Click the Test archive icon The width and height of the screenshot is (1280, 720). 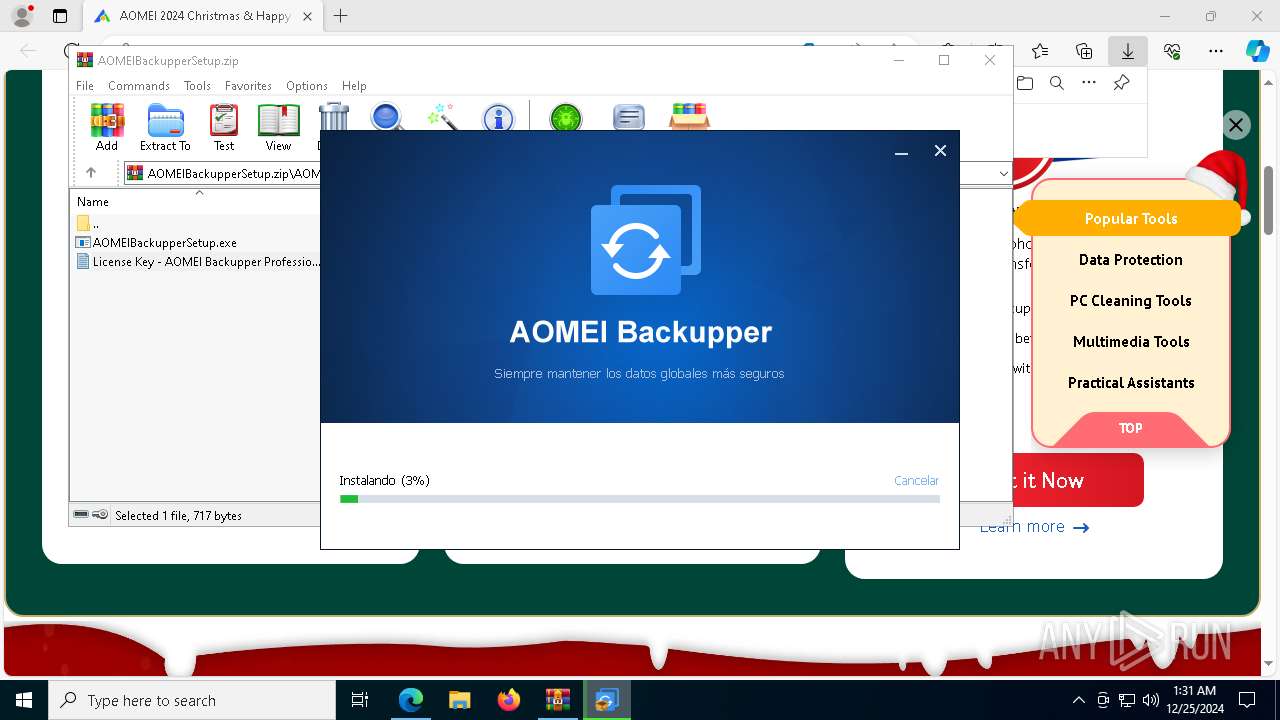(224, 127)
